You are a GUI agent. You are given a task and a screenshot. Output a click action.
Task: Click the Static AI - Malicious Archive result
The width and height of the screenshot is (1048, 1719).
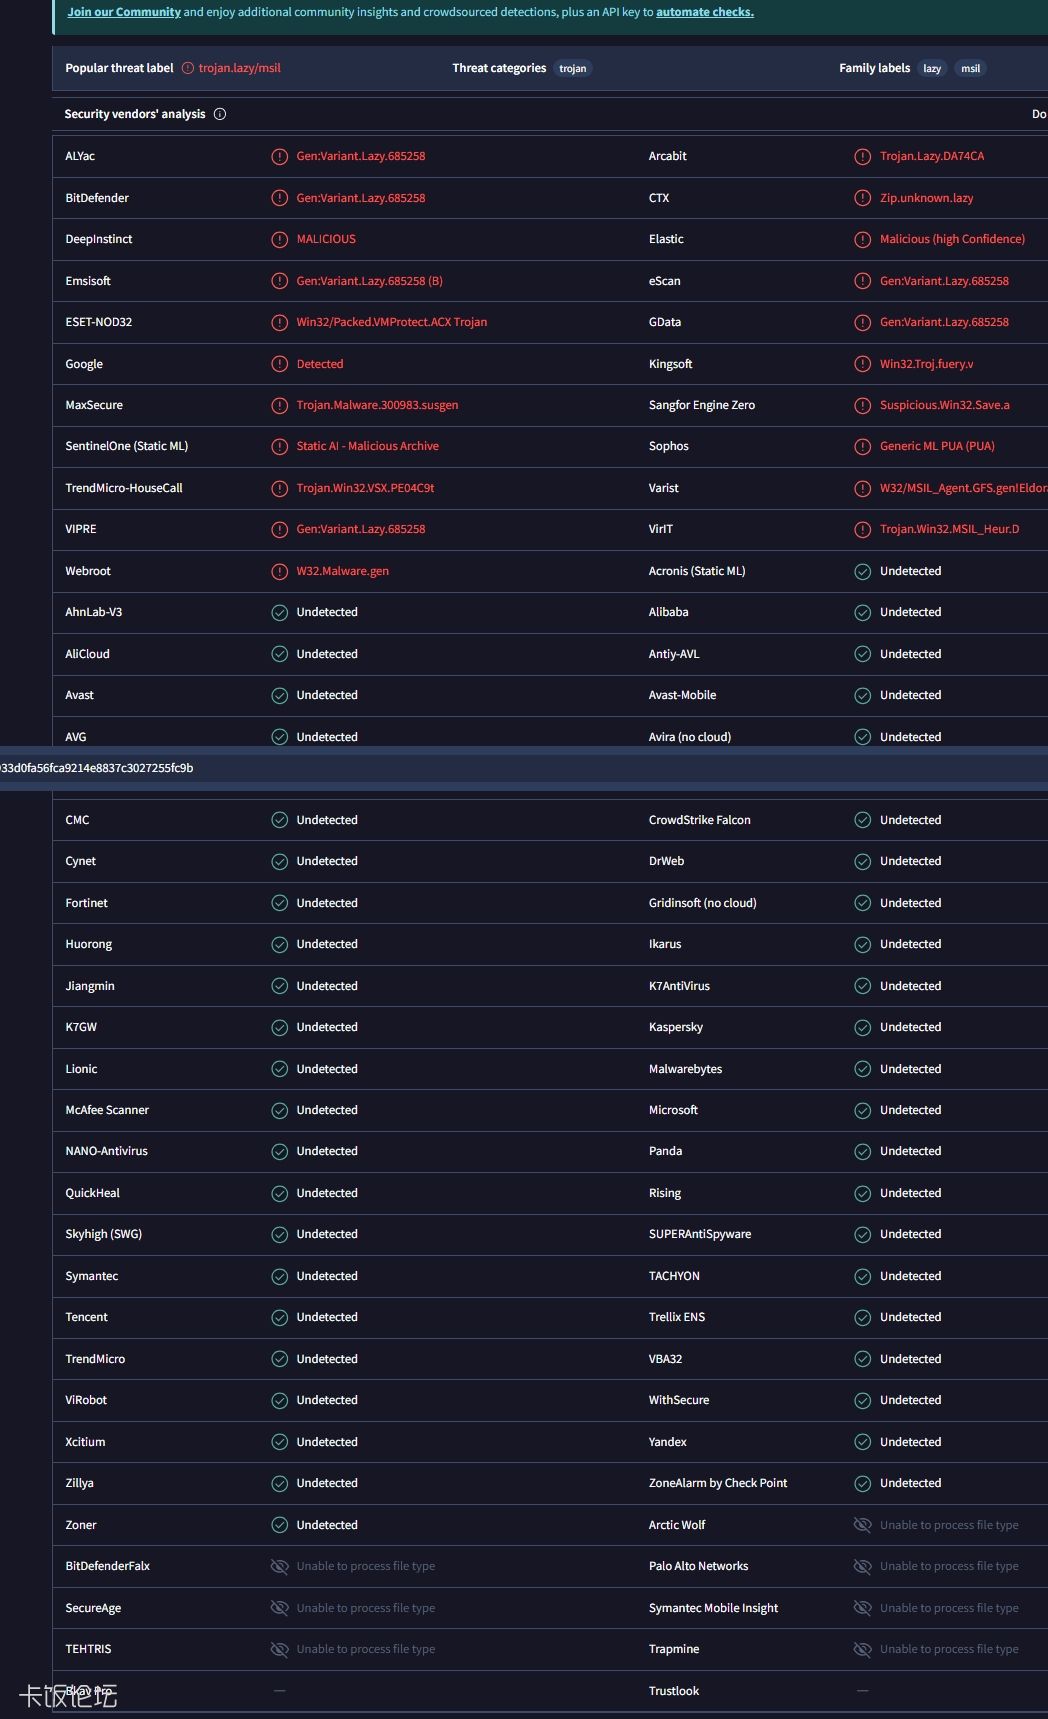pos(368,446)
